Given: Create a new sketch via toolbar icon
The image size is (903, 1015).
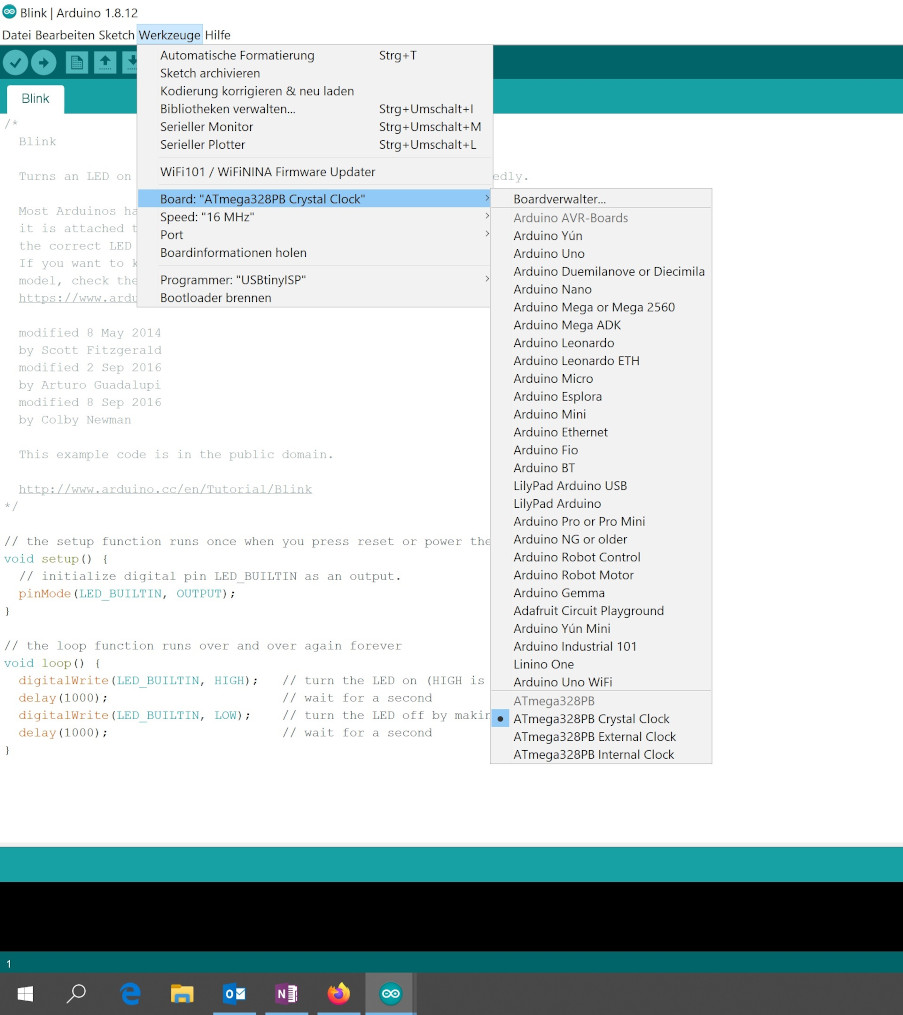Looking at the screenshot, I should click(x=76, y=61).
